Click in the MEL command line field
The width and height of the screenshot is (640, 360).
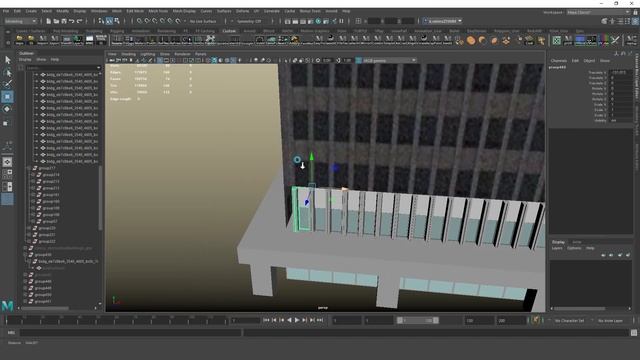(x=131, y=333)
